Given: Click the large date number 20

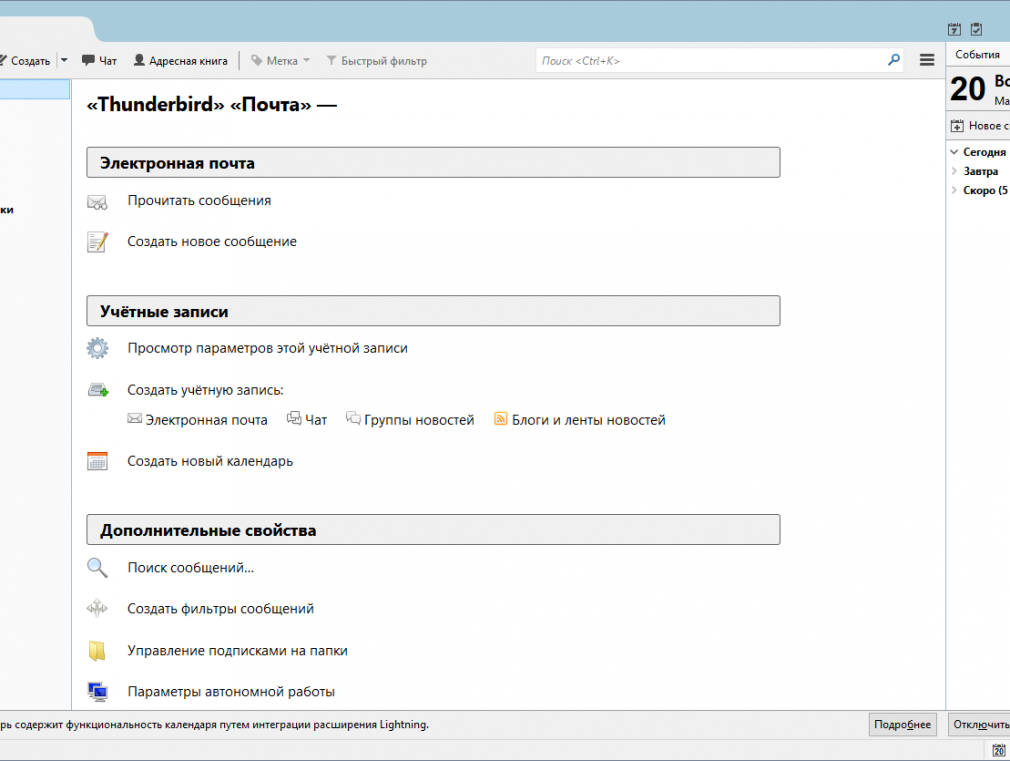Looking at the screenshot, I should pyautogui.click(x=967, y=89).
